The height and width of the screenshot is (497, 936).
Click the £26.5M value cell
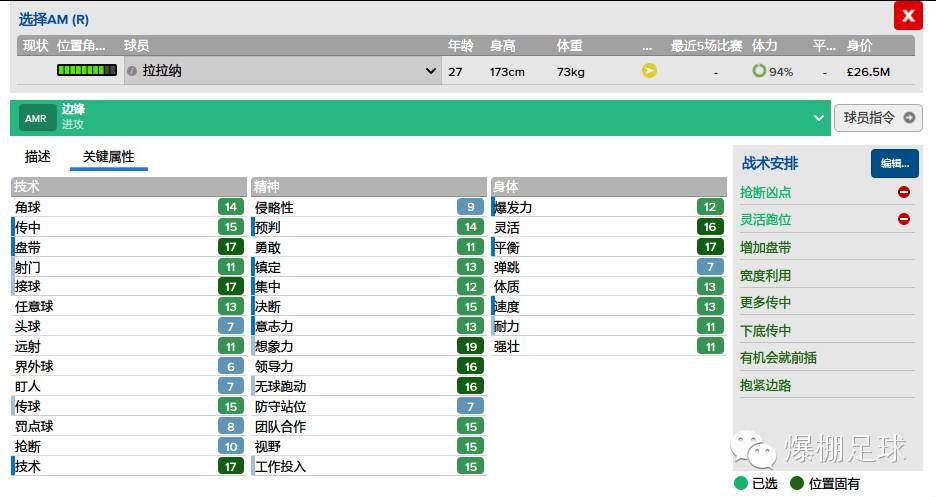(x=868, y=72)
